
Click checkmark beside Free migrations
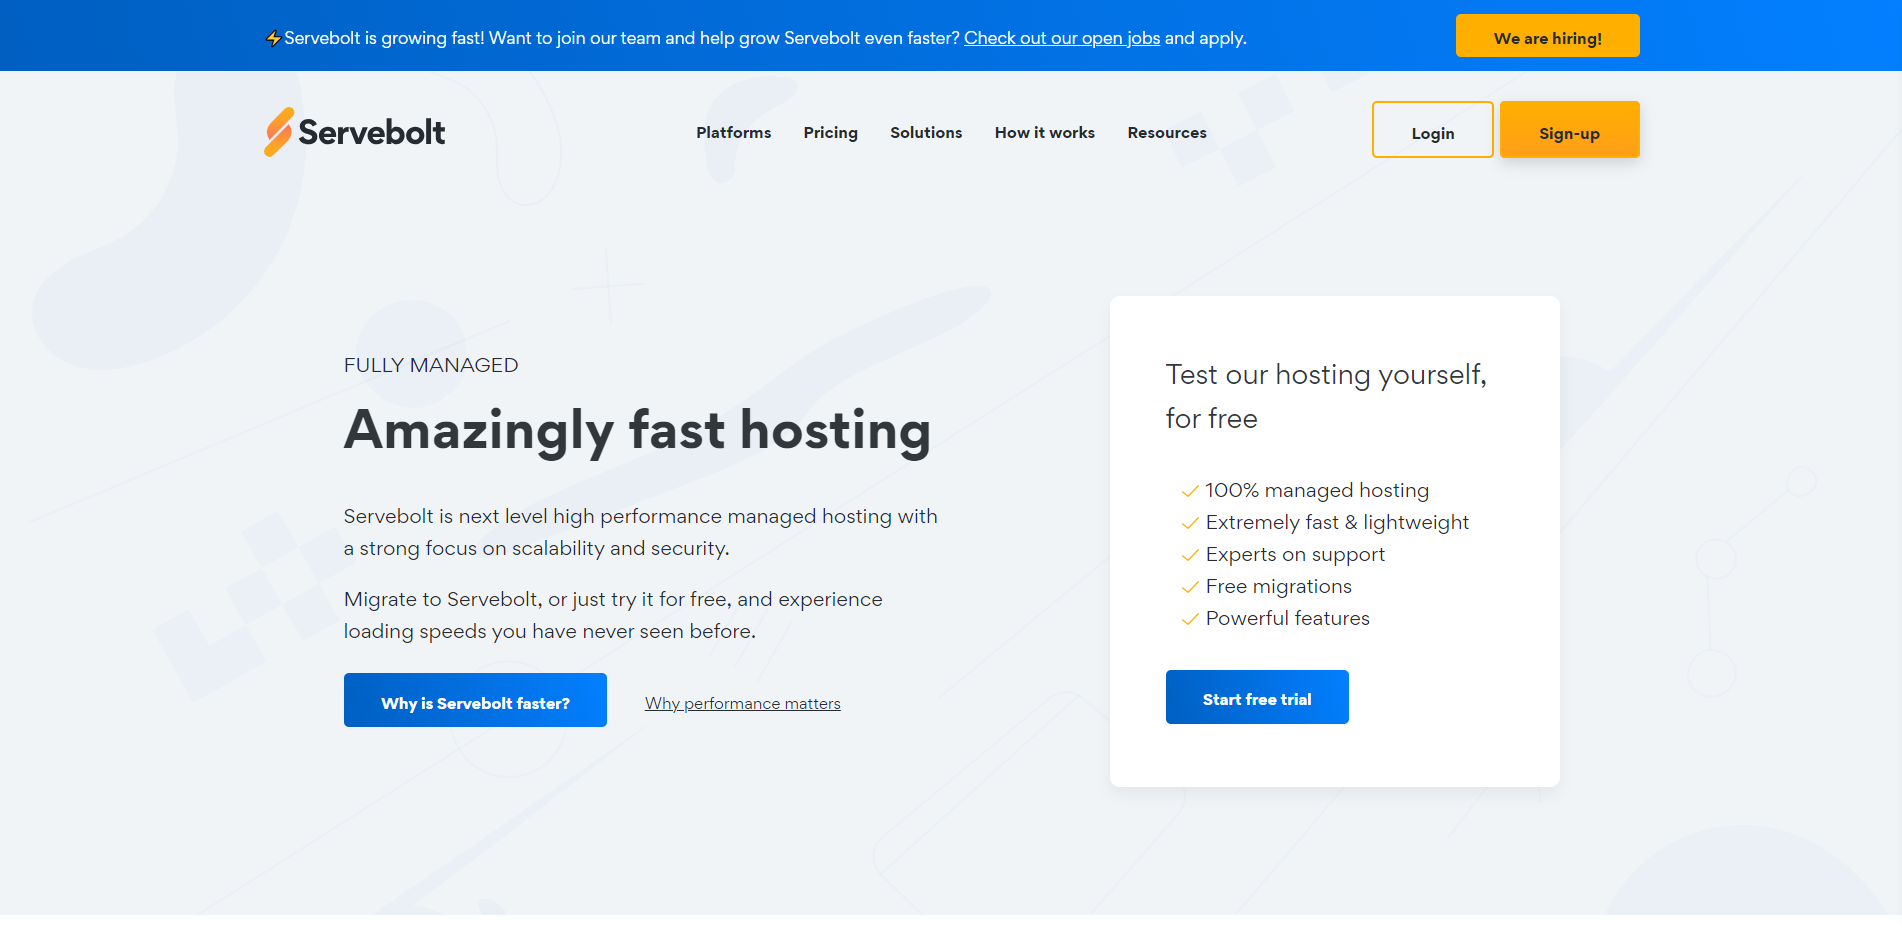1190,587
